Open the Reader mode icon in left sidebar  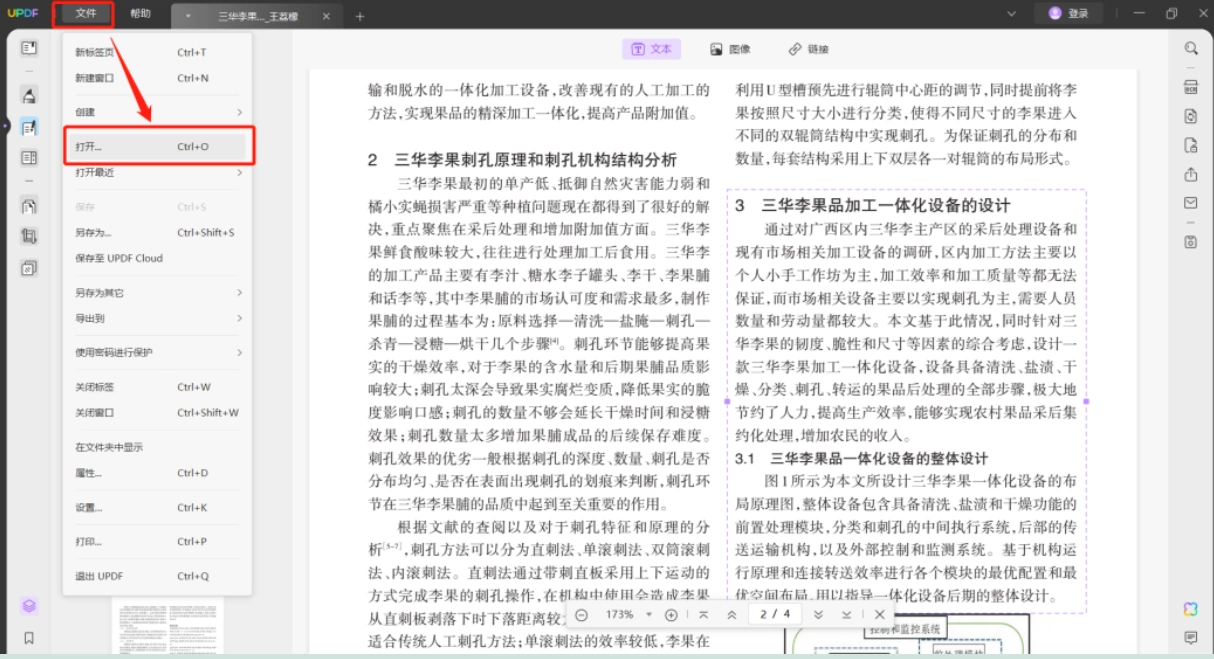[29, 48]
